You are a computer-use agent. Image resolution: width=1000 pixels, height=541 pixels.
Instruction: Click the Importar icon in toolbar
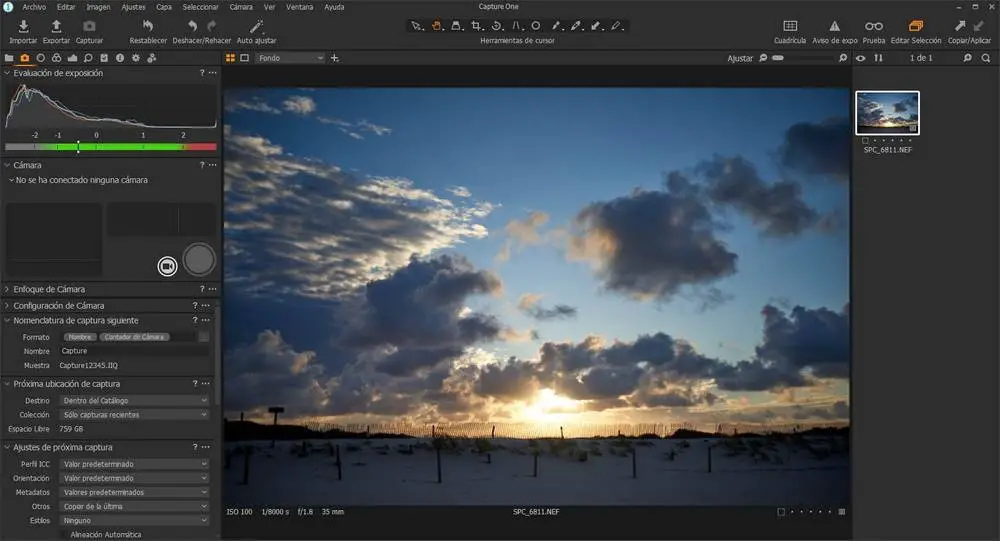22,26
